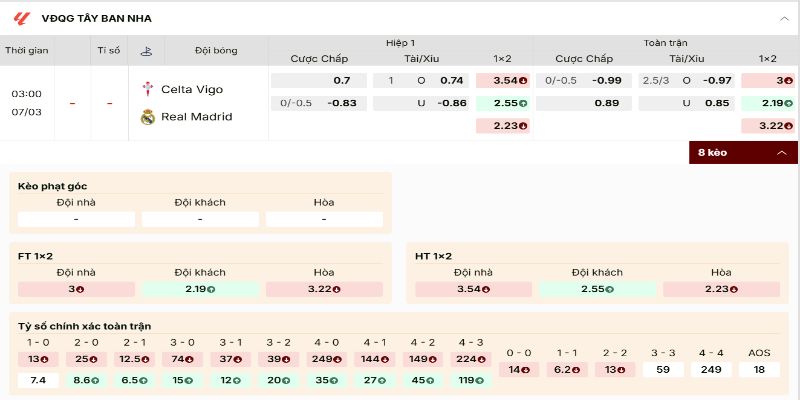
Task: Select full-match 1x2 odds 3 in match row
Action: (768, 81)
